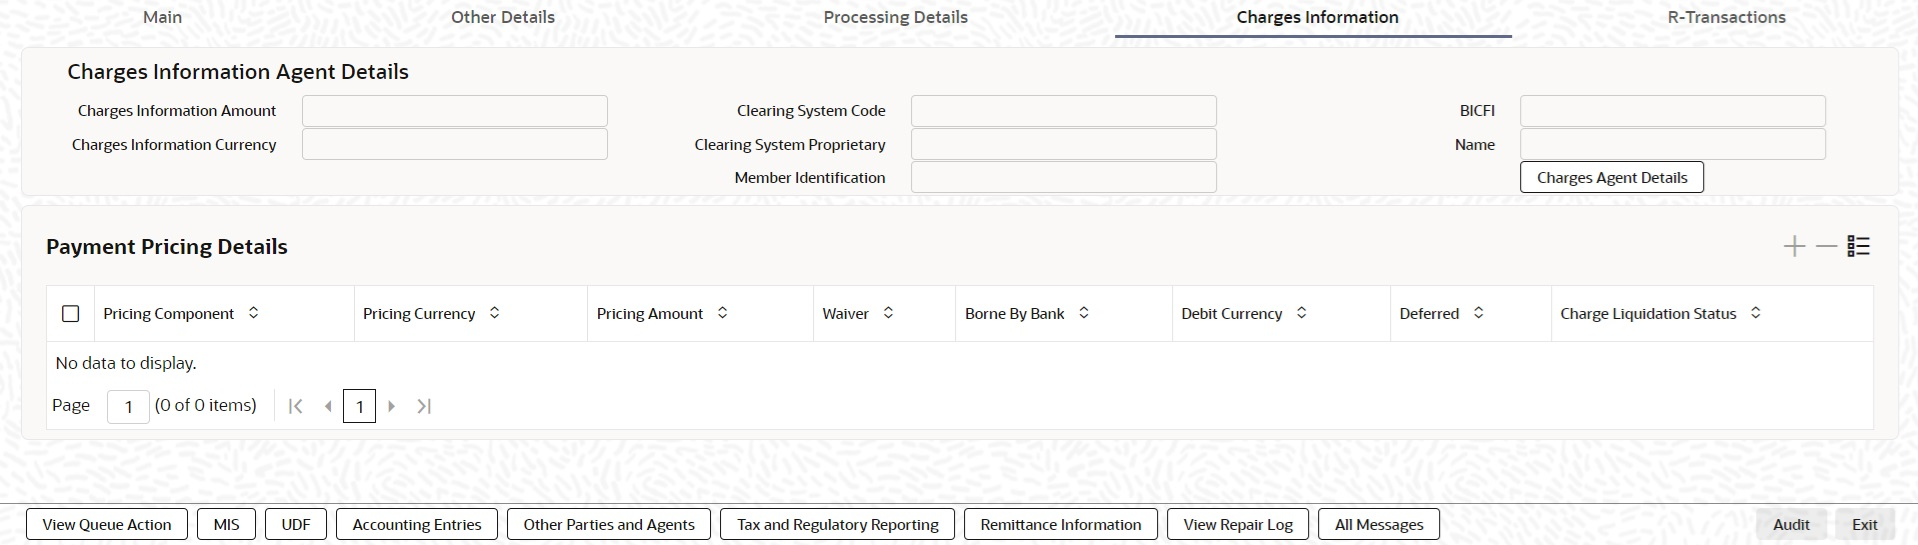Add a row to Payment Pricing Details
This screenshot has height=545, width=1918.
click(x=1794, y=247)
